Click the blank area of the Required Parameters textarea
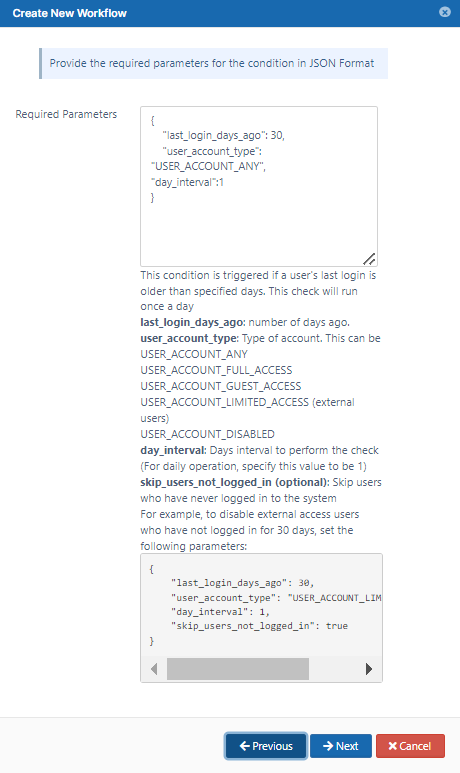 pyautogui.click(x=259, y=232)
